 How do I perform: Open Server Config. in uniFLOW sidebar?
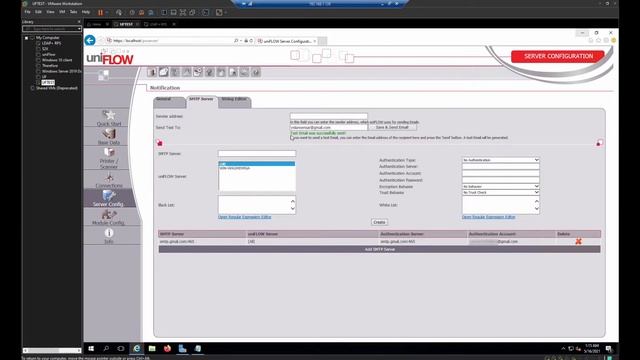[109, 198]
